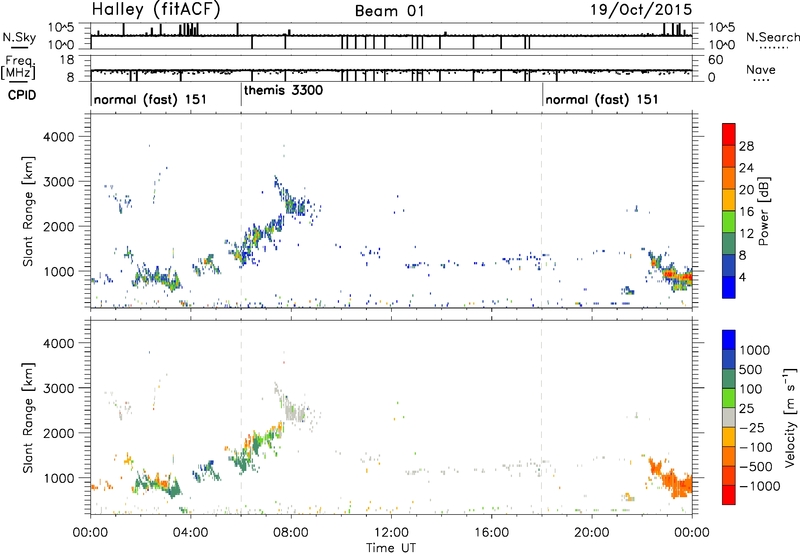Image resolution: width=800 pixels, height=554 pixels.
Task: Click the "100" tick on Velocity colorbar
Action: click(751, 389)
